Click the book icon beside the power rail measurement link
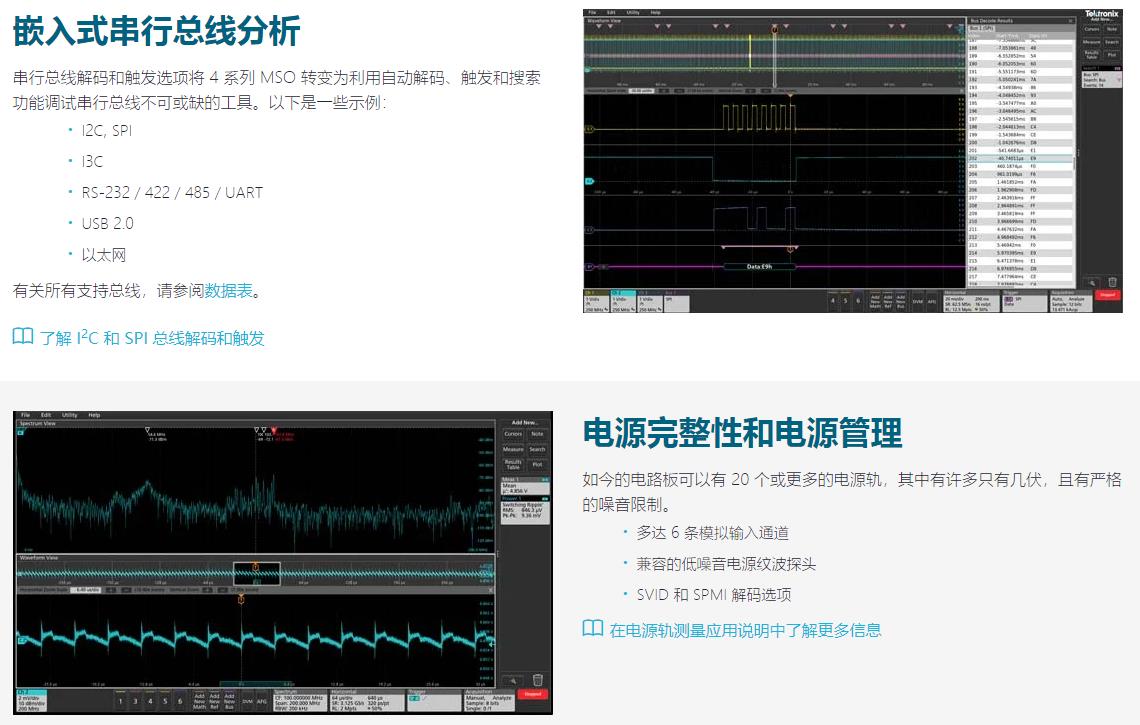The image size is (1140, 725). click(593, 629)
